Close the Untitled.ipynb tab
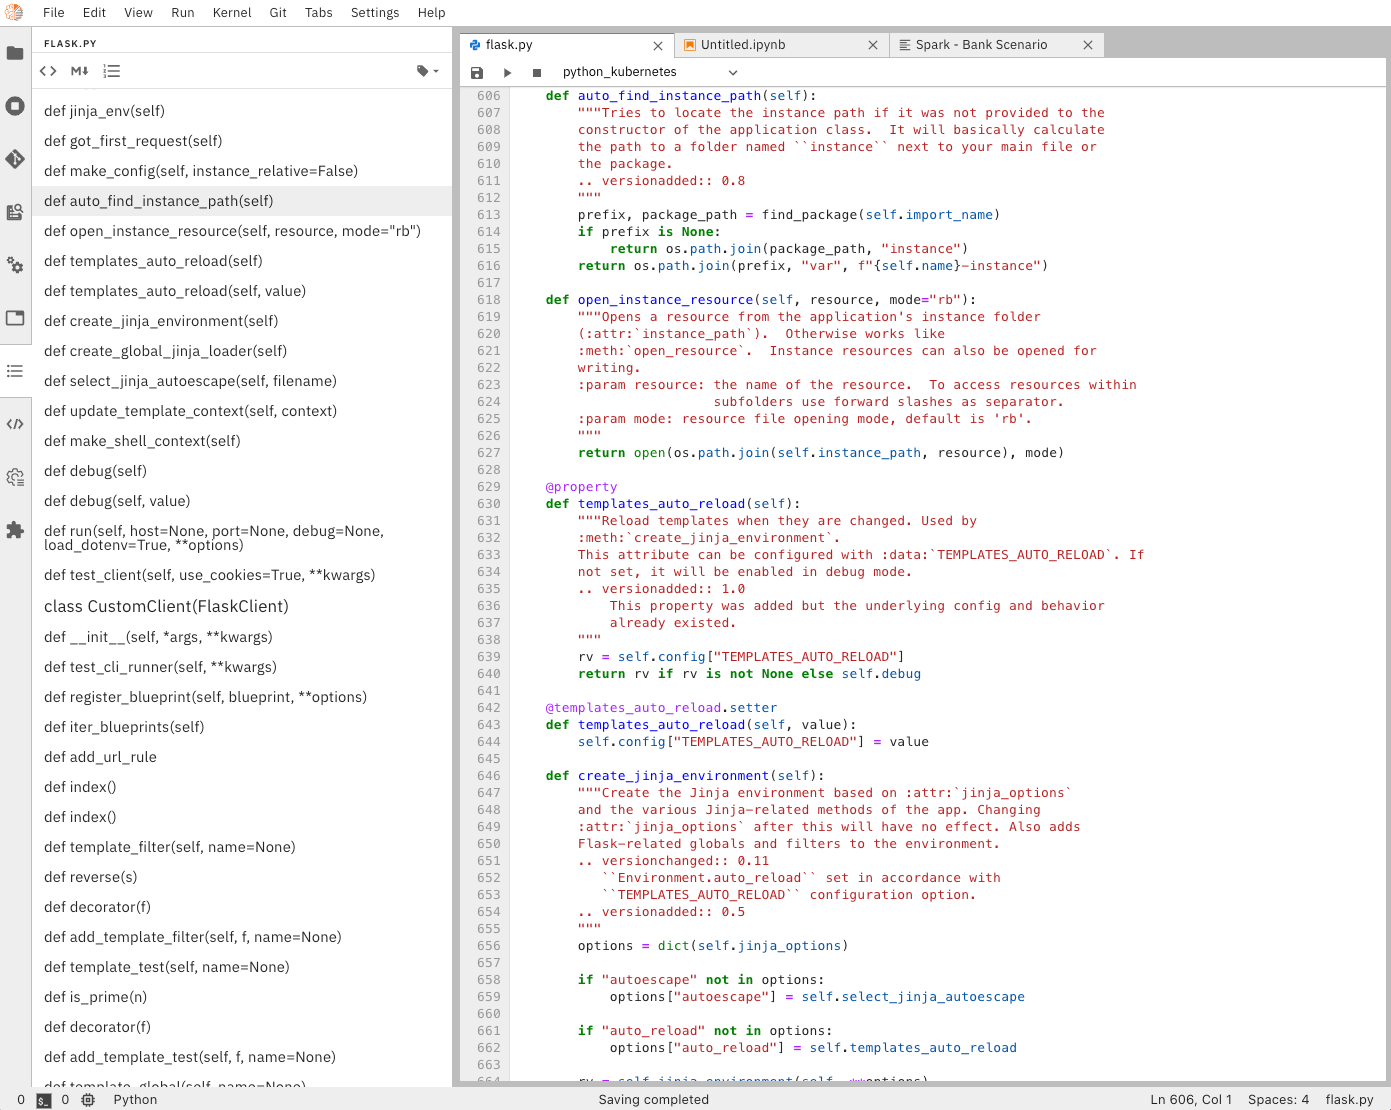Viewport: 1391px width, 1110px height. click(x=873, y=45)
